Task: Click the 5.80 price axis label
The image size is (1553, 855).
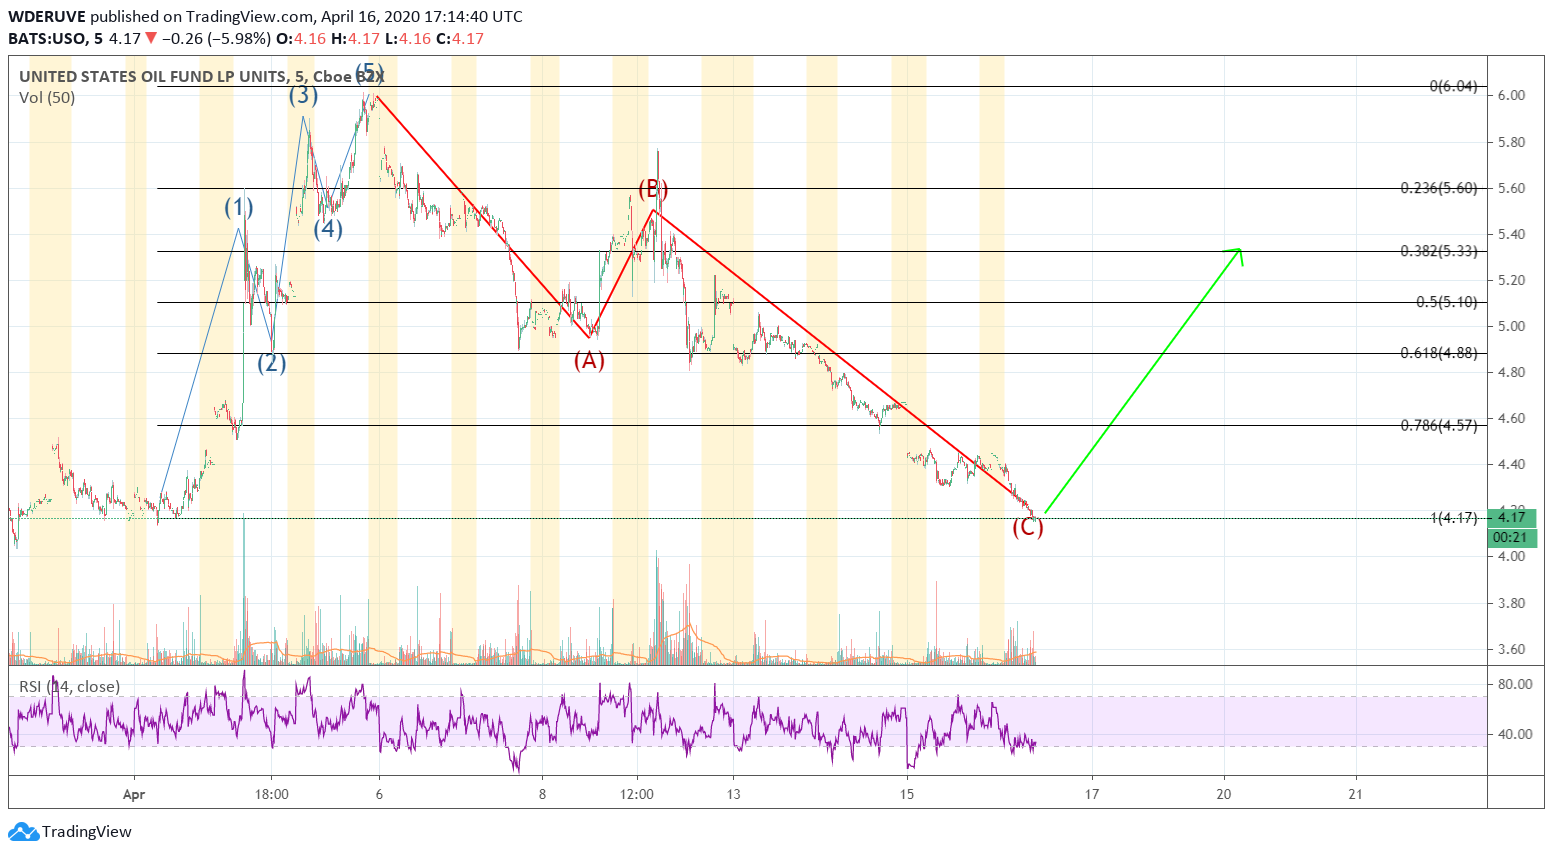Action: click(x=1511, y=142)
